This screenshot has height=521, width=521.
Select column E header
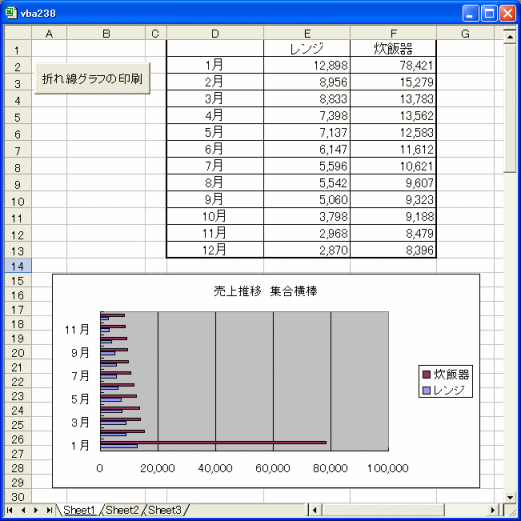coord(307,34)
